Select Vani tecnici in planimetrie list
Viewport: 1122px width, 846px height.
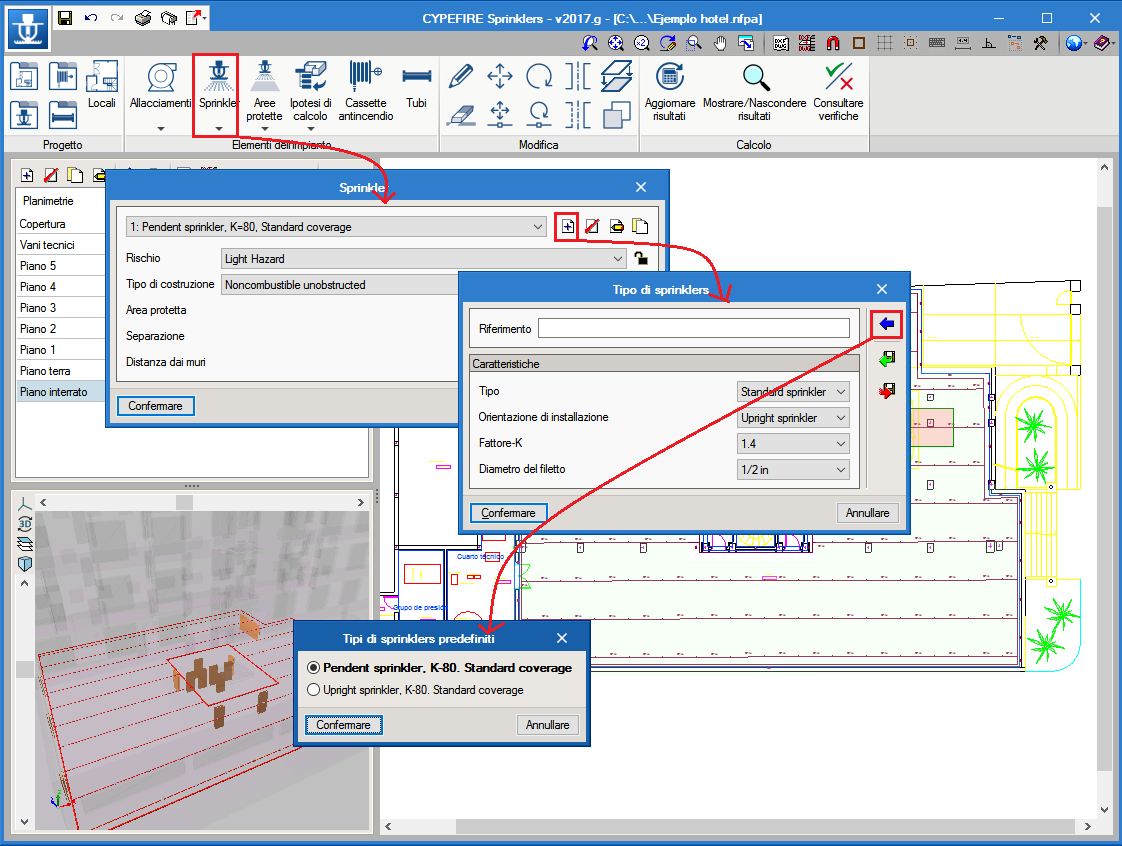pyautogui.click(x=60, y=245)
